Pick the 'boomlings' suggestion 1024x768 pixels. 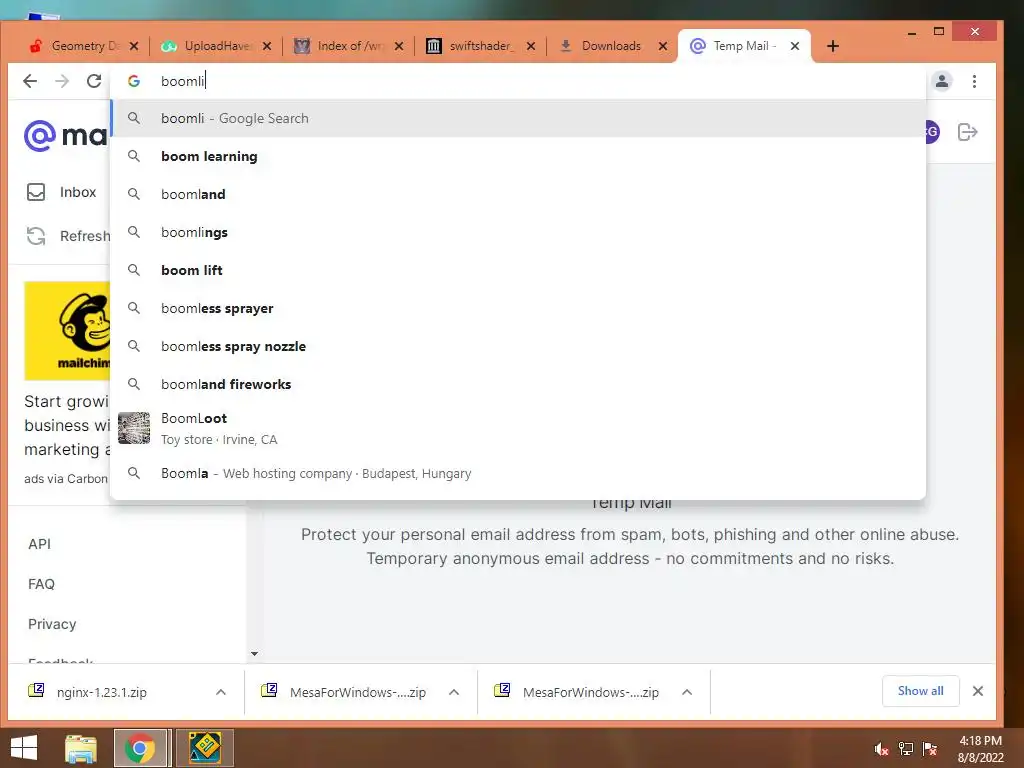click(x=518, y=232)
